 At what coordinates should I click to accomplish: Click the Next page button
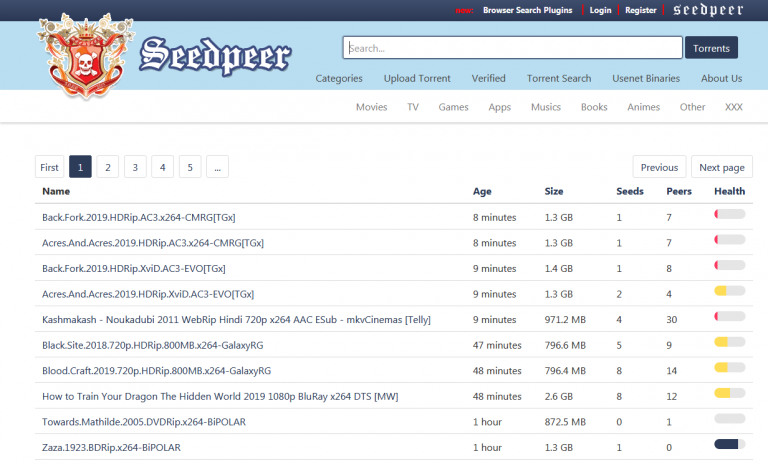pyautogui.click(x=721, y=167)
